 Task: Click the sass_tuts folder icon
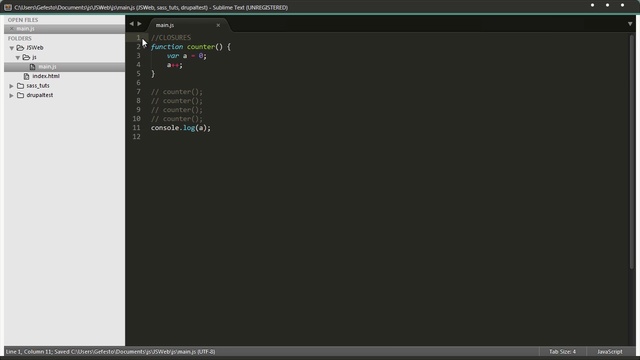tap(20, 86)
